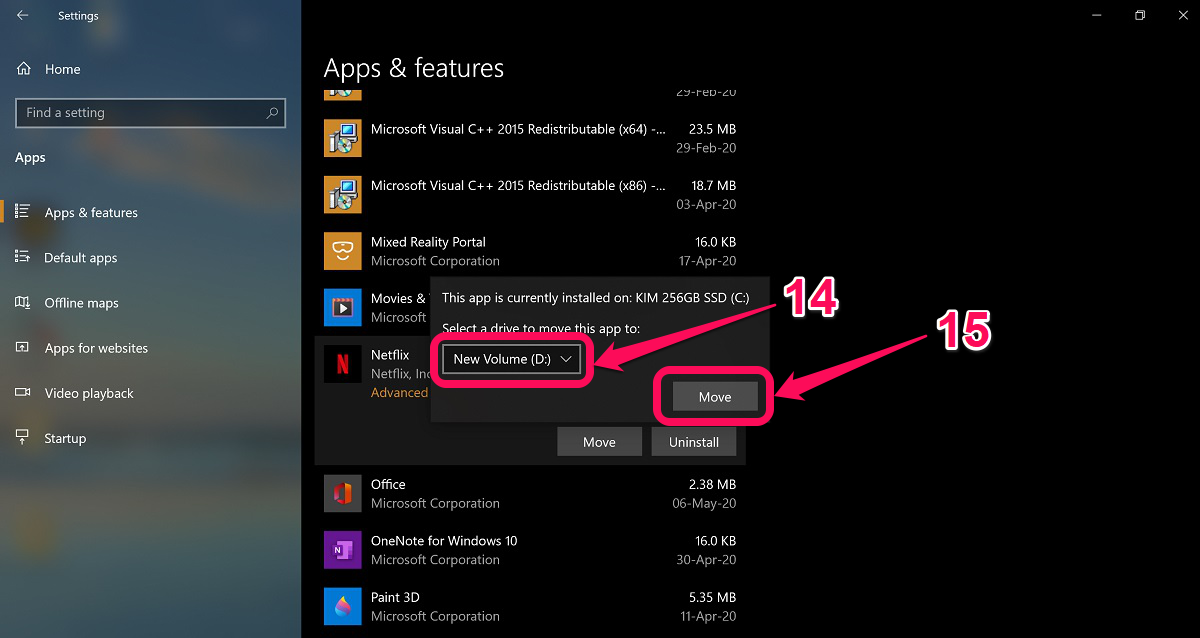This screenshot has width=1200, height=638.
Task: Select the Movies & TV app icon
Action: pyautogui.click(x=342, y=307)
